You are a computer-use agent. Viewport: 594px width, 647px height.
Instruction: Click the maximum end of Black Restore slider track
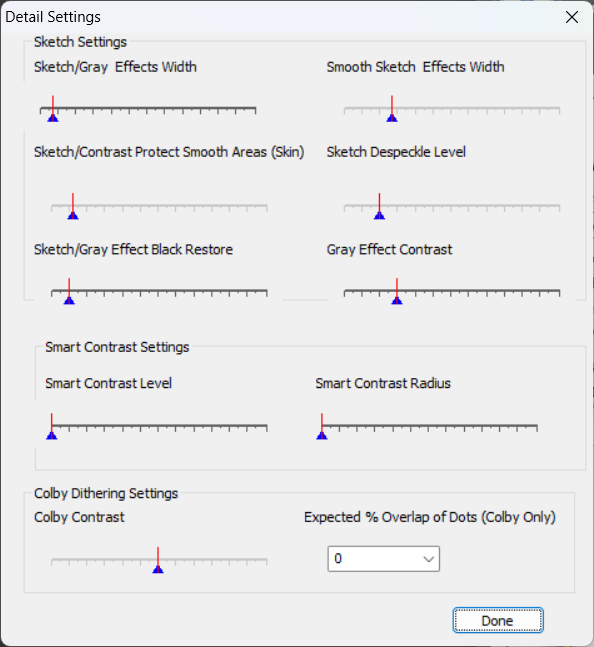pos(266,292)
